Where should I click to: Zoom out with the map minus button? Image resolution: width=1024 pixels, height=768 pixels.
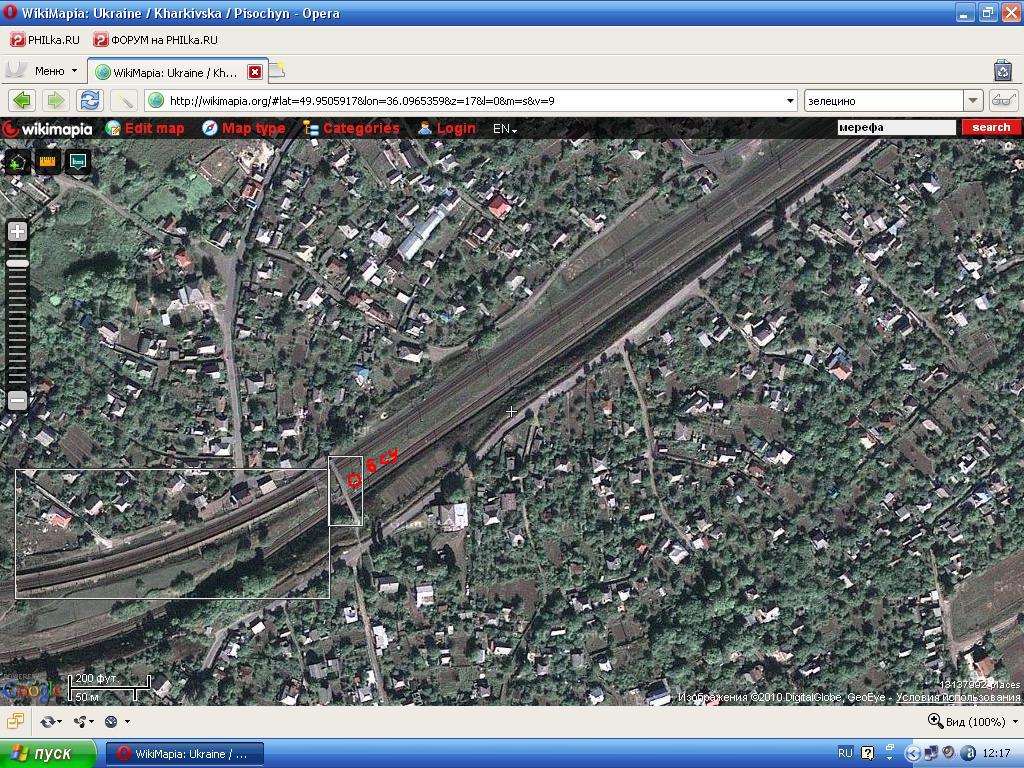tap(17, 400)
